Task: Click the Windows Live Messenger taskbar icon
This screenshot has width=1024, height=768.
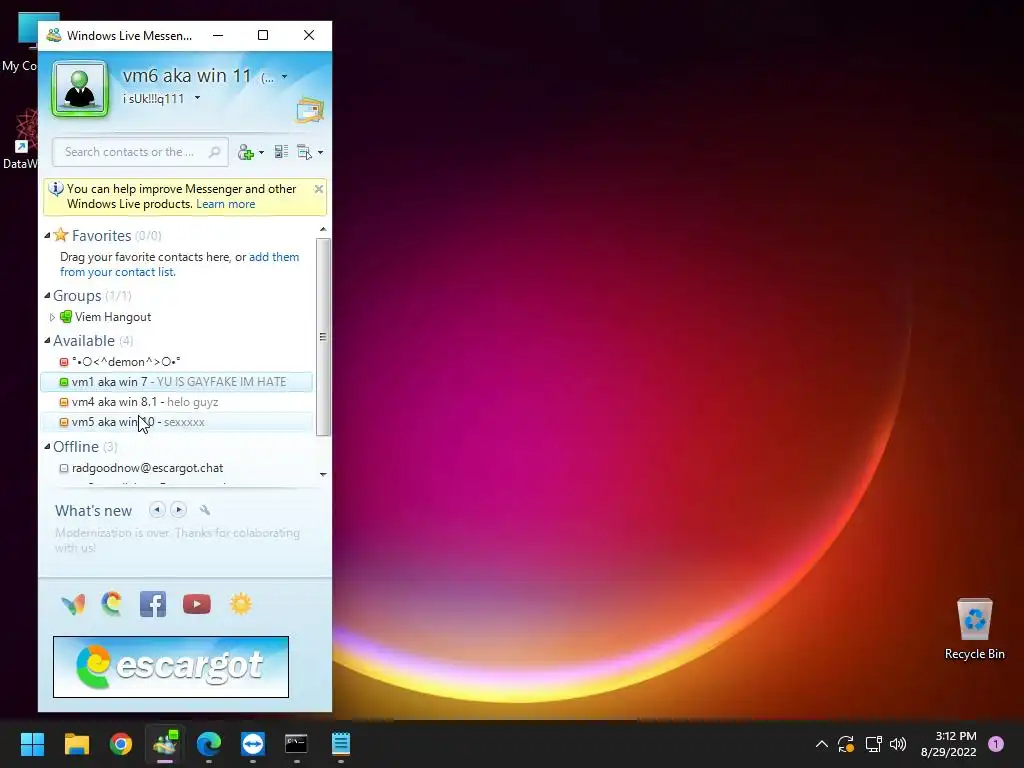Action: click(165, 744)
